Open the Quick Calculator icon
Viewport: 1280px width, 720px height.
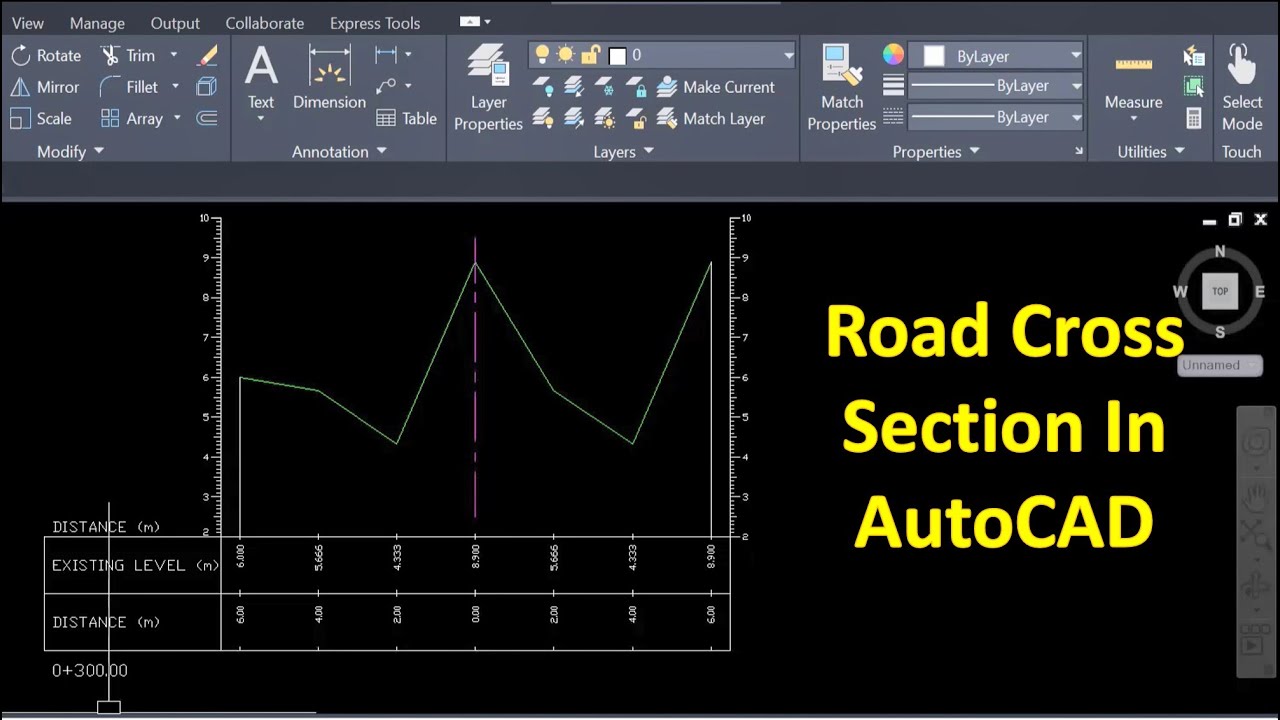click(x=1193, y=118)
